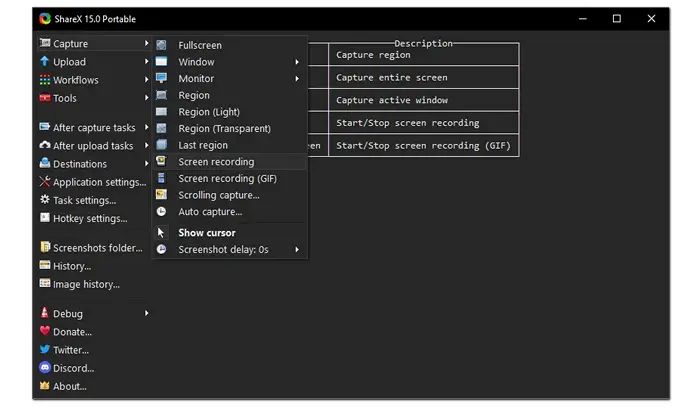This screenshot has height=407, width=700.
Task: Click the Screenshots folder icon
Action: [44, 248]
